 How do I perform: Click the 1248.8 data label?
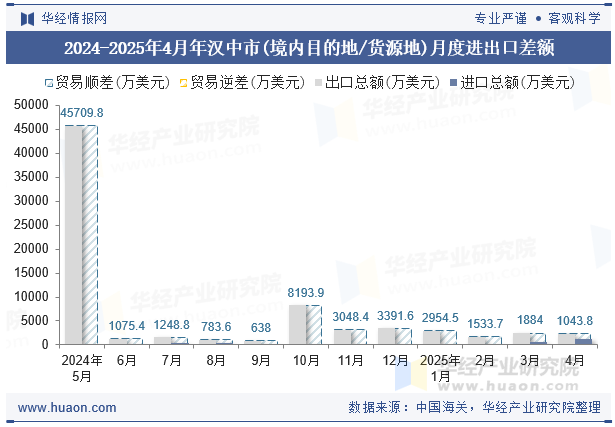coord(171,325)
